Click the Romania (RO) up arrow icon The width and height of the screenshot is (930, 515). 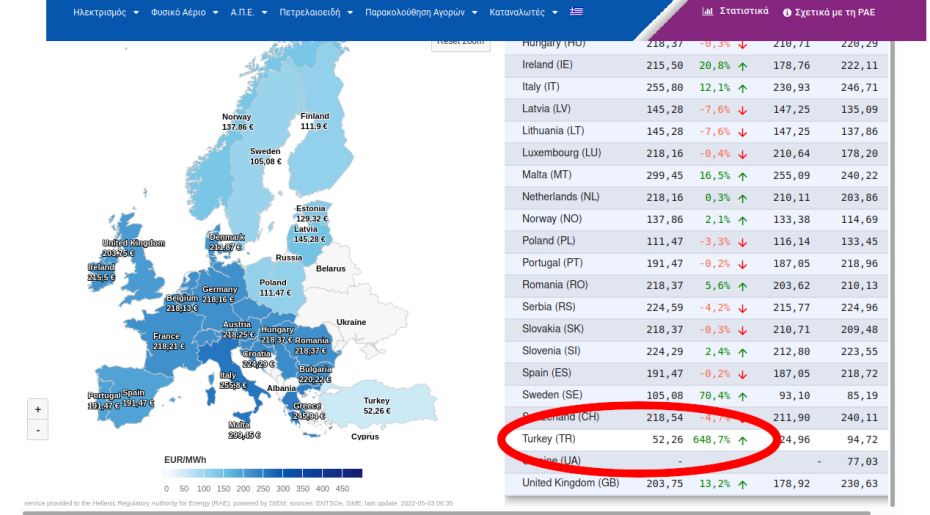coord(743,286)
